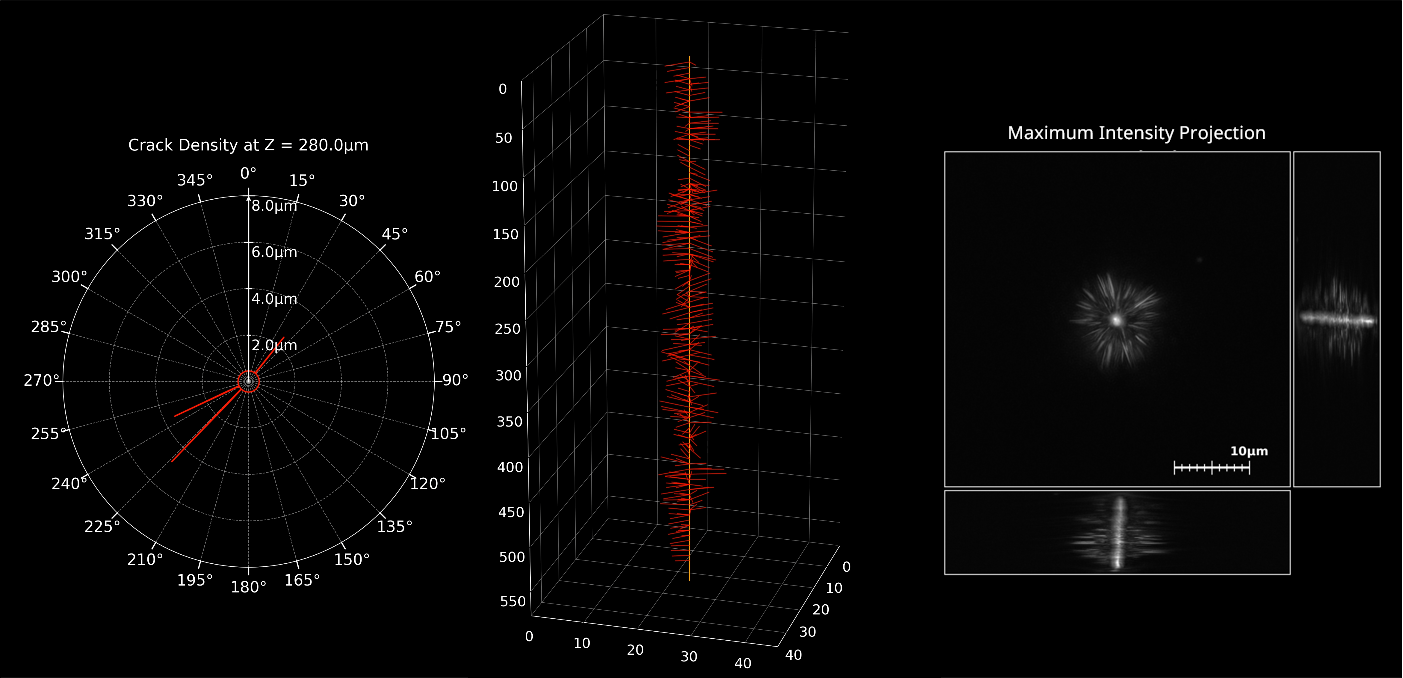Click the scale bar ruler under '10µm'
Screen dimensions: 1403x678
1212,467
